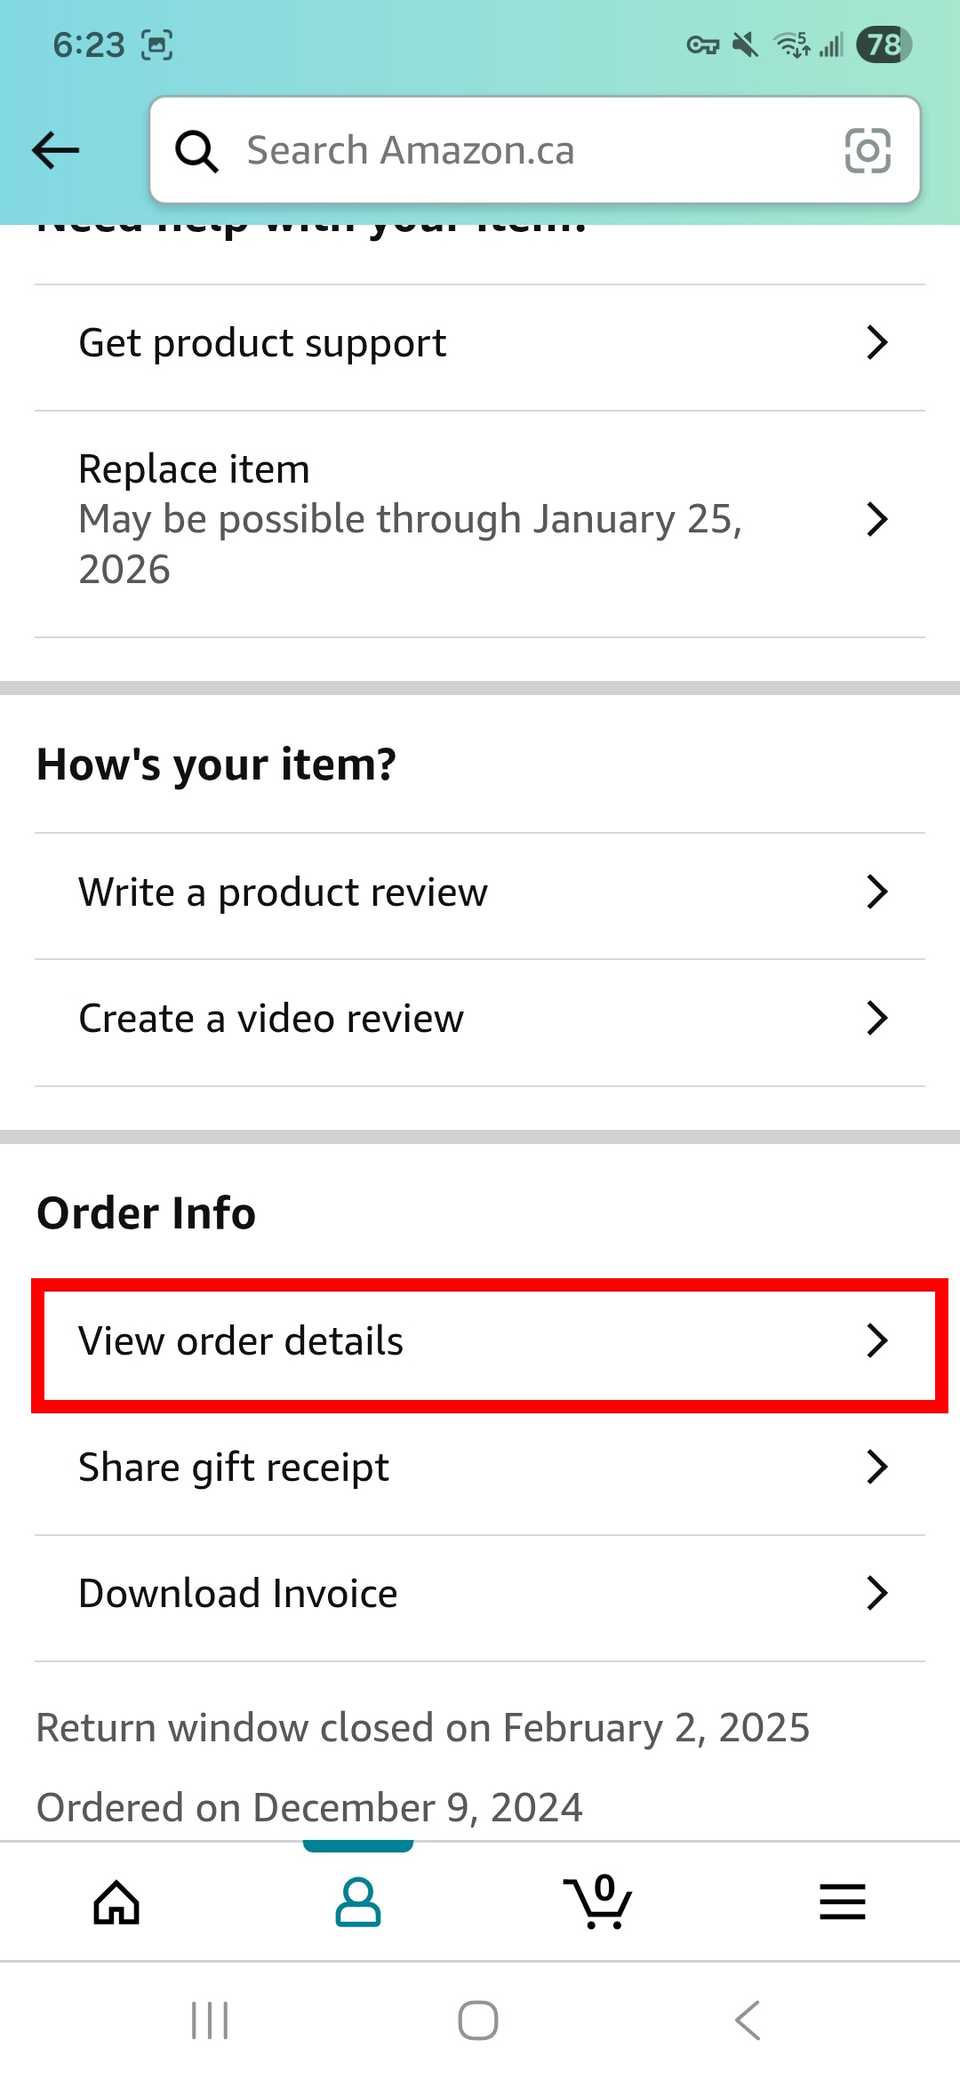Open View order details

480,1341
